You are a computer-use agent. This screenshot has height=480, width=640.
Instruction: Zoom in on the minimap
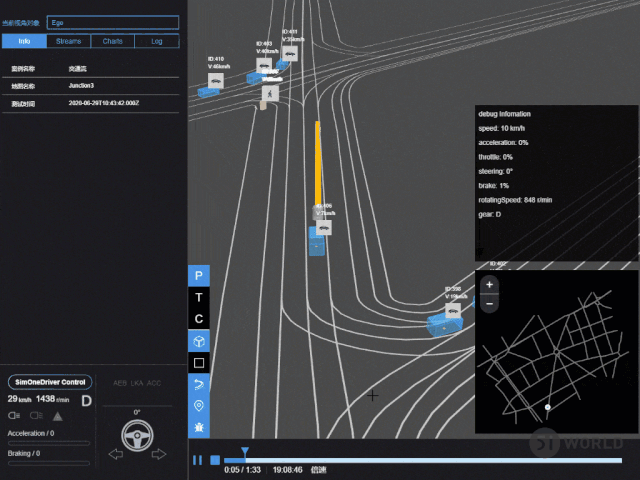pos(489,284)
